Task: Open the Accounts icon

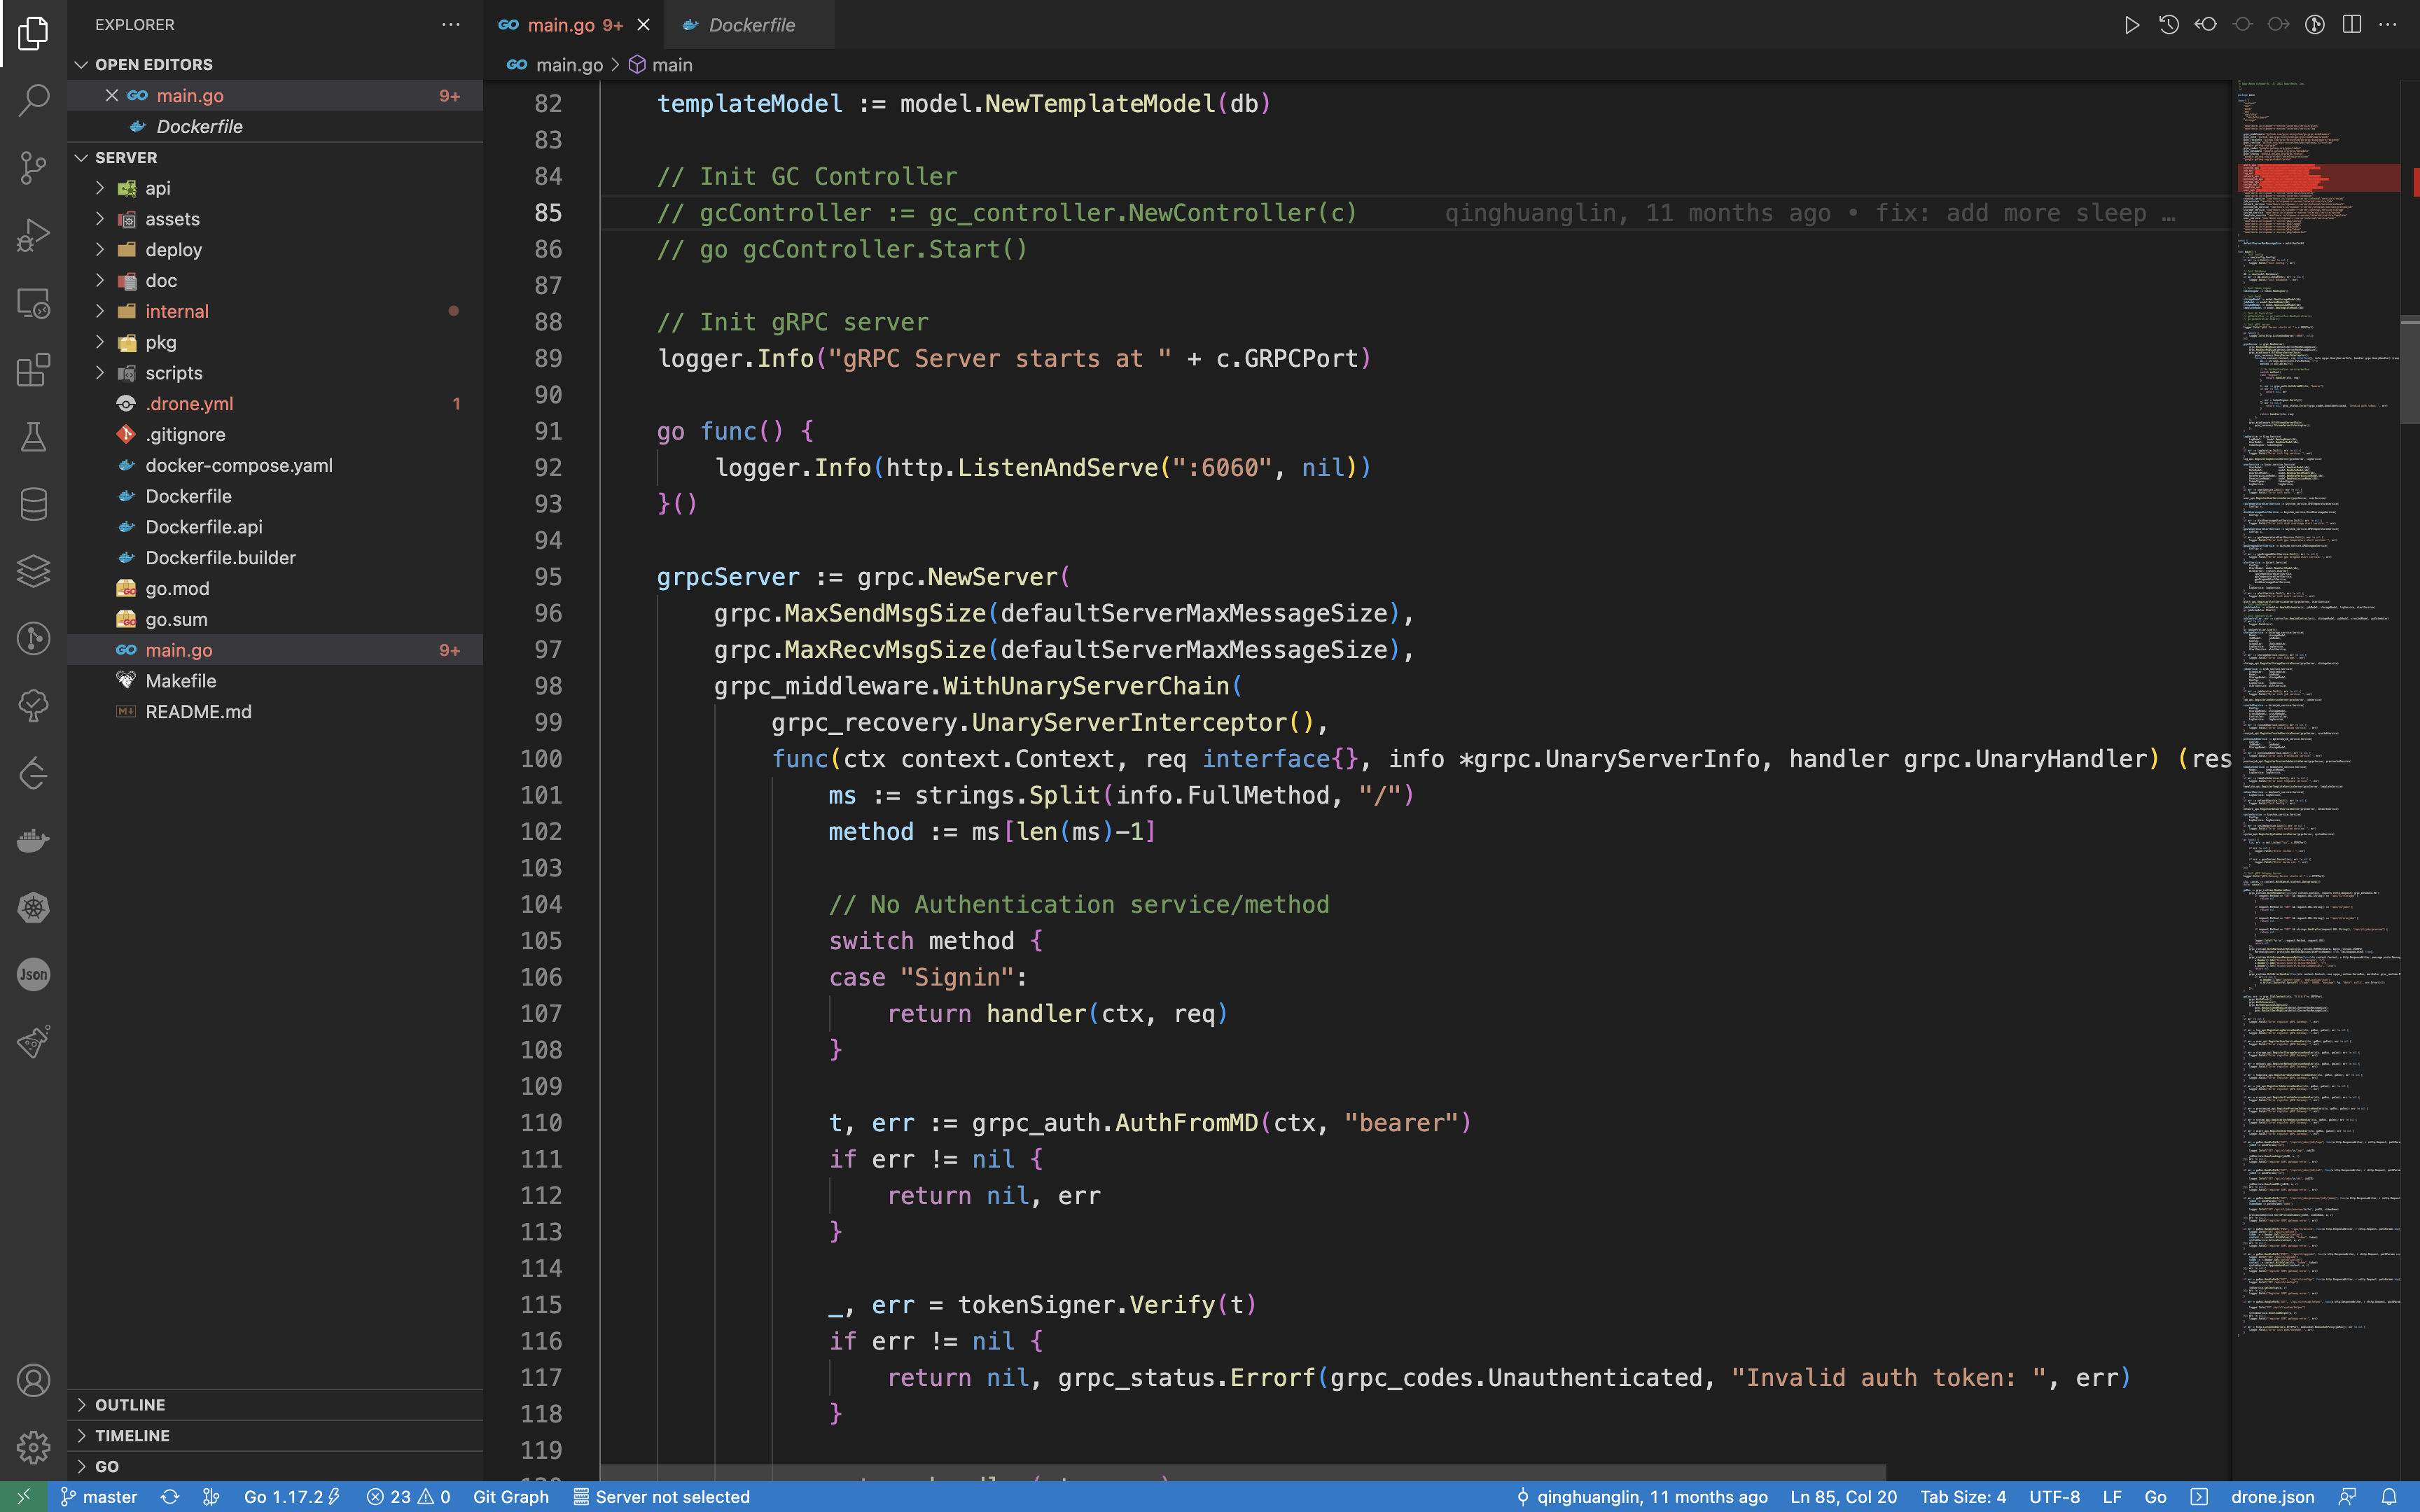Action: tap(33, 1380)
